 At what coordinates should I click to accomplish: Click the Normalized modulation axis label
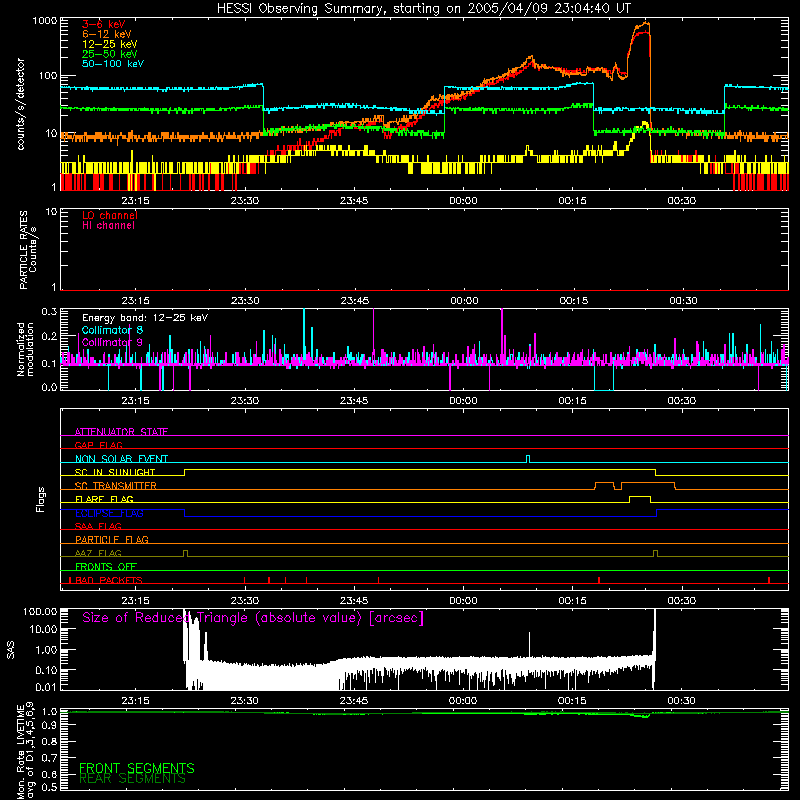25,349
